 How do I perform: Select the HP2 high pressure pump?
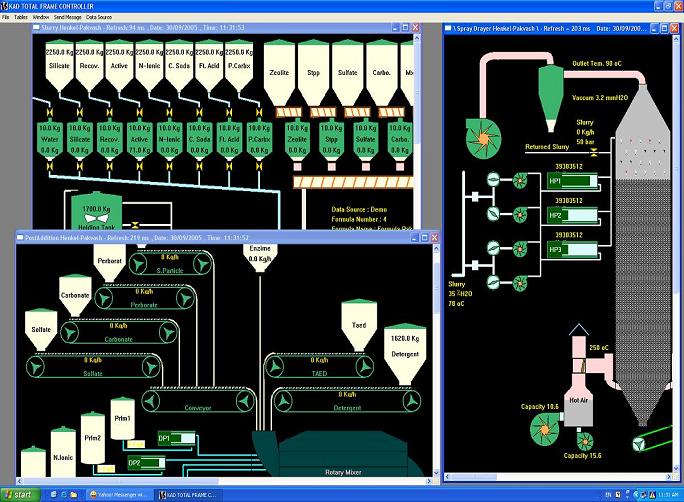click(x=574, y=215)
